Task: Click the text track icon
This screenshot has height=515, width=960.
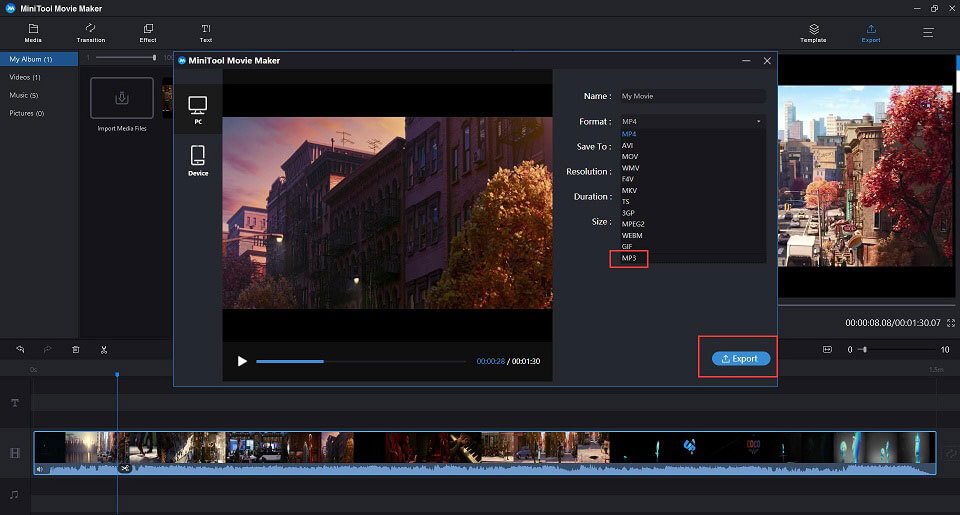Action: (15, 402)
